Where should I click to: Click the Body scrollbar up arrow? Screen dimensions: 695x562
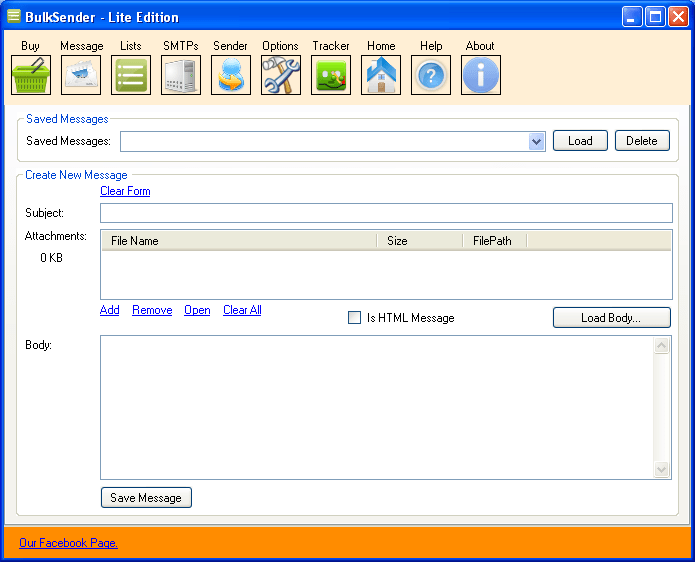(662, 346)
